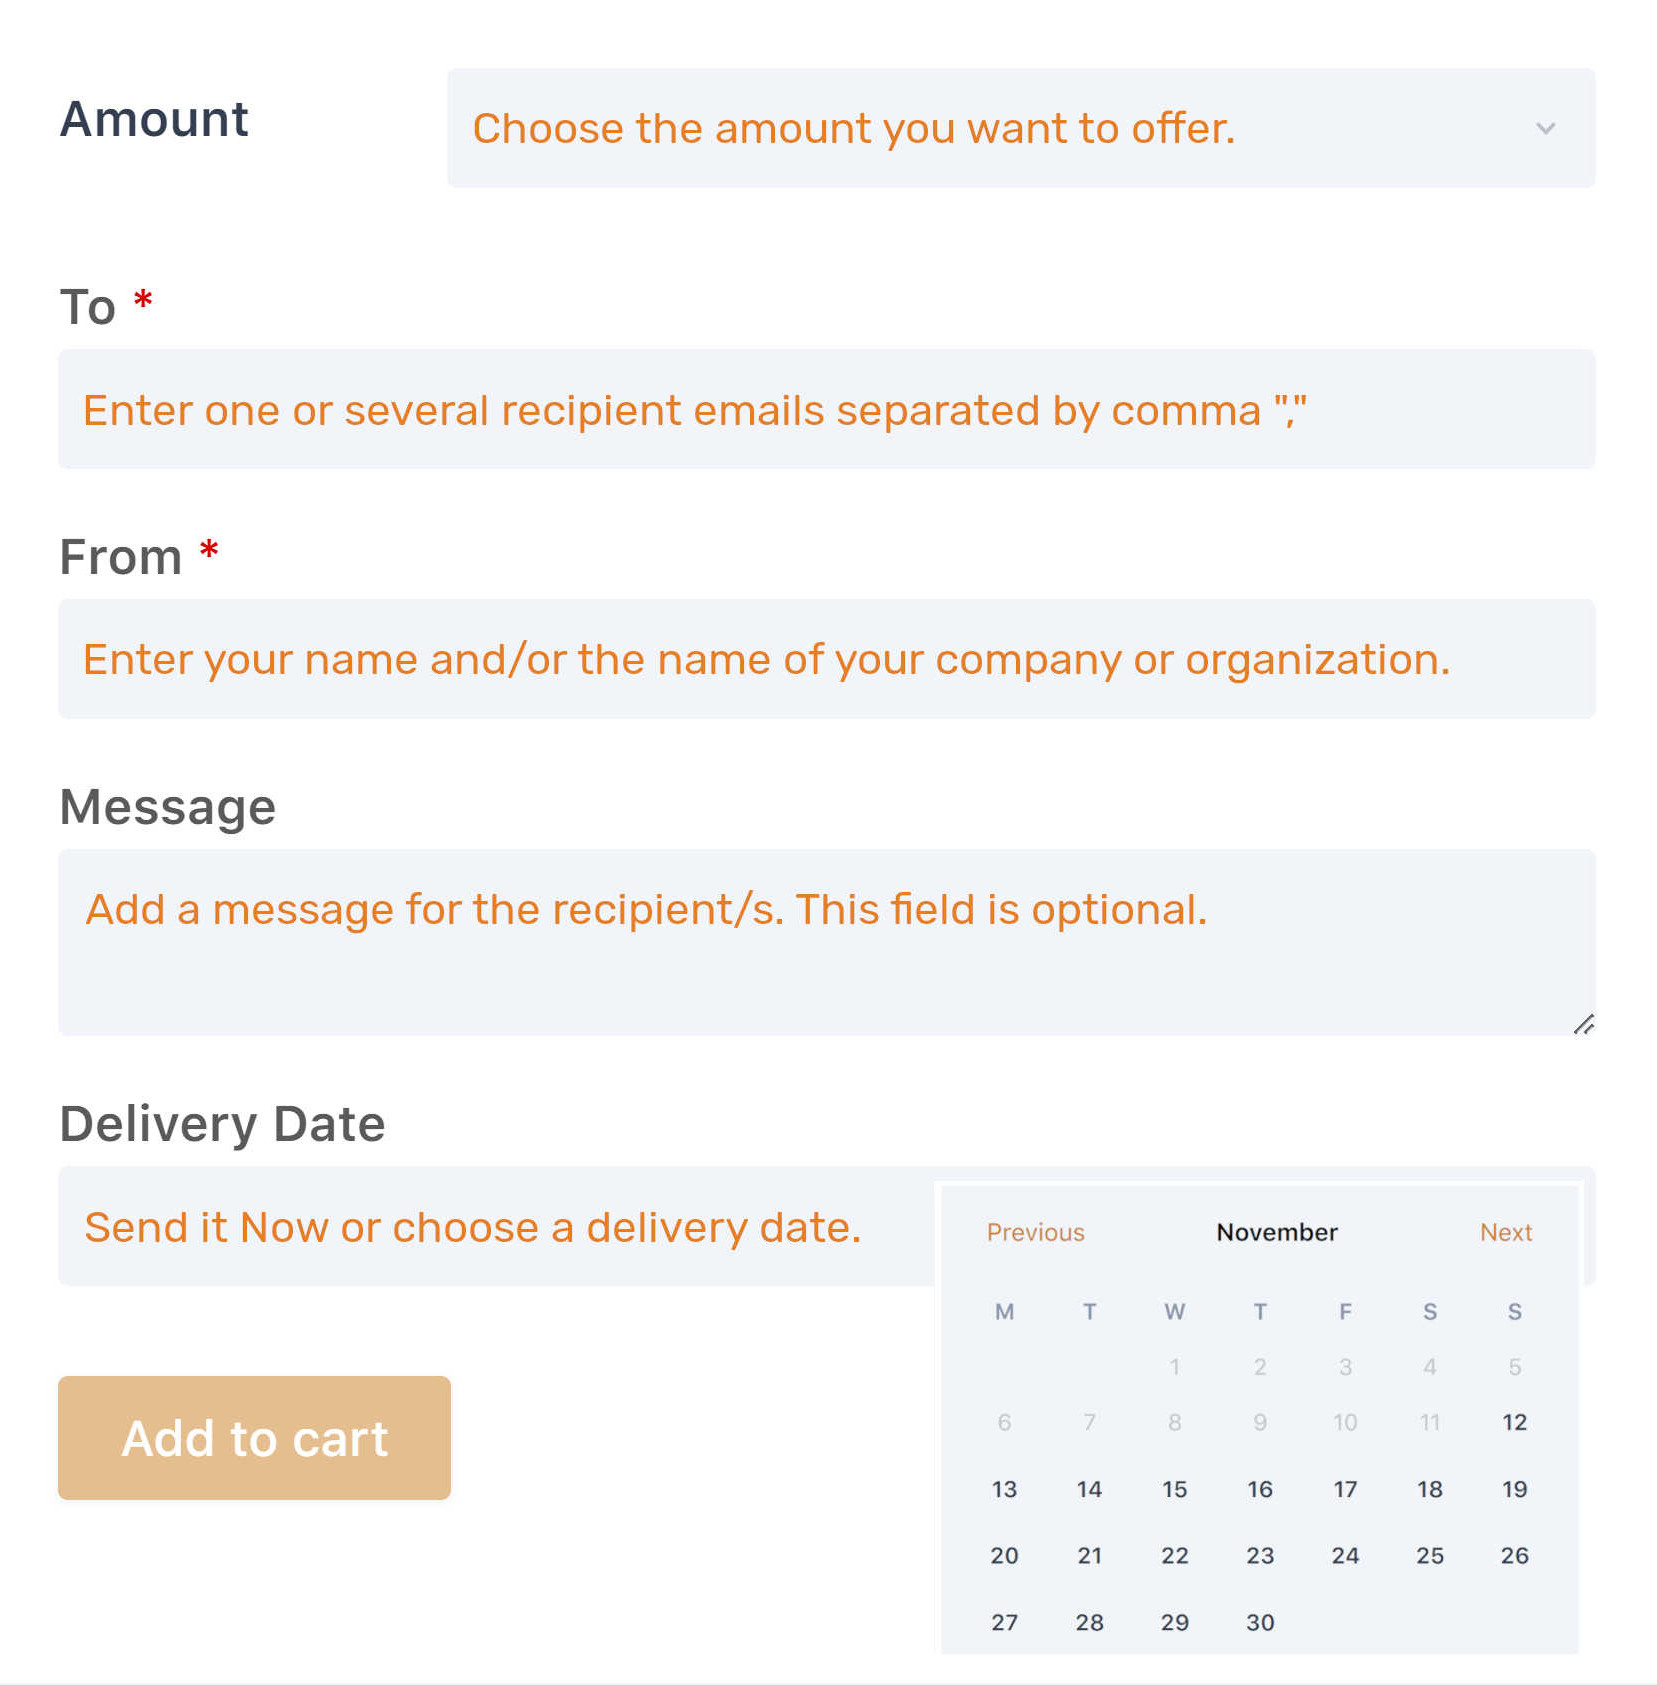This screenshot has height=1685, width=1657.
Task: Select November 22 in the datepicker
Action: tap(1175, 1555)
